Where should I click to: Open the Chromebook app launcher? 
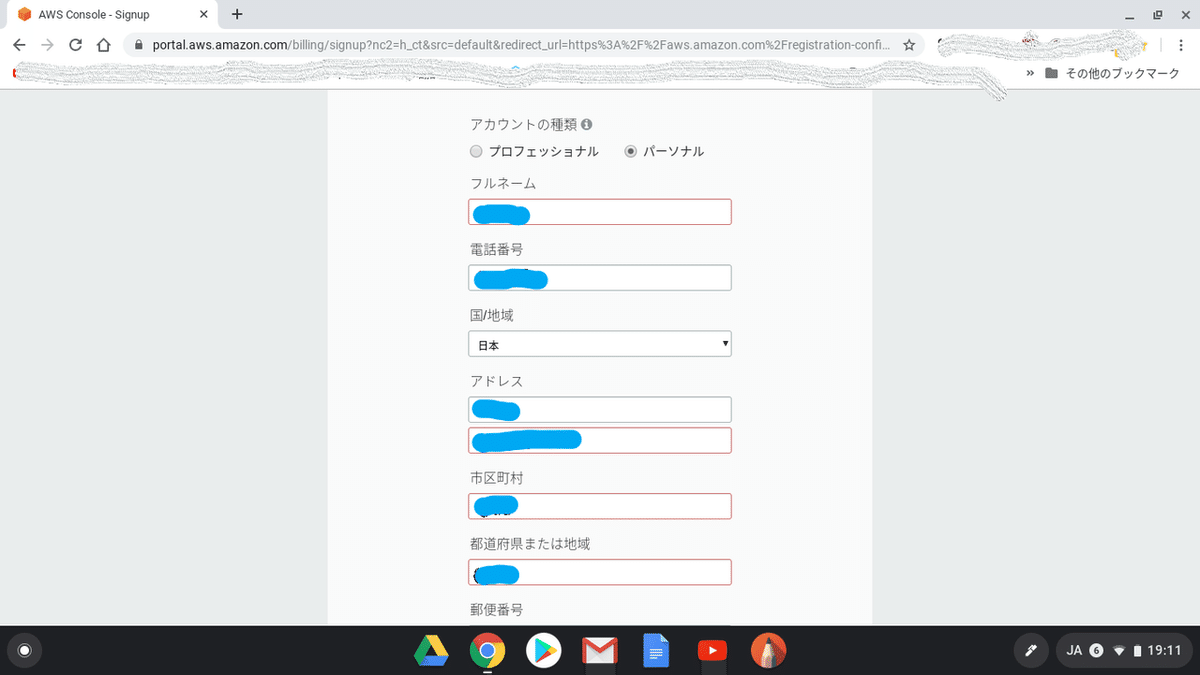24,650
